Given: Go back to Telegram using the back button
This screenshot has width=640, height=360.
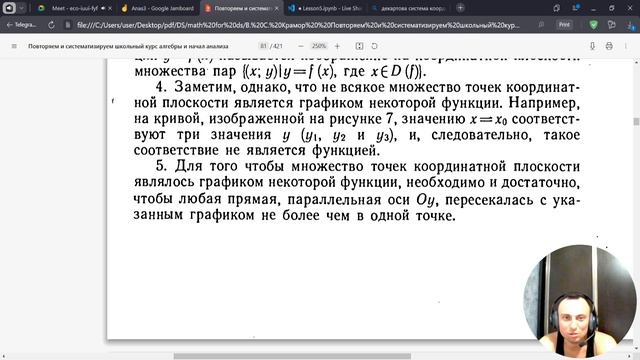Looking at the screenshot, I should (21, 25).
